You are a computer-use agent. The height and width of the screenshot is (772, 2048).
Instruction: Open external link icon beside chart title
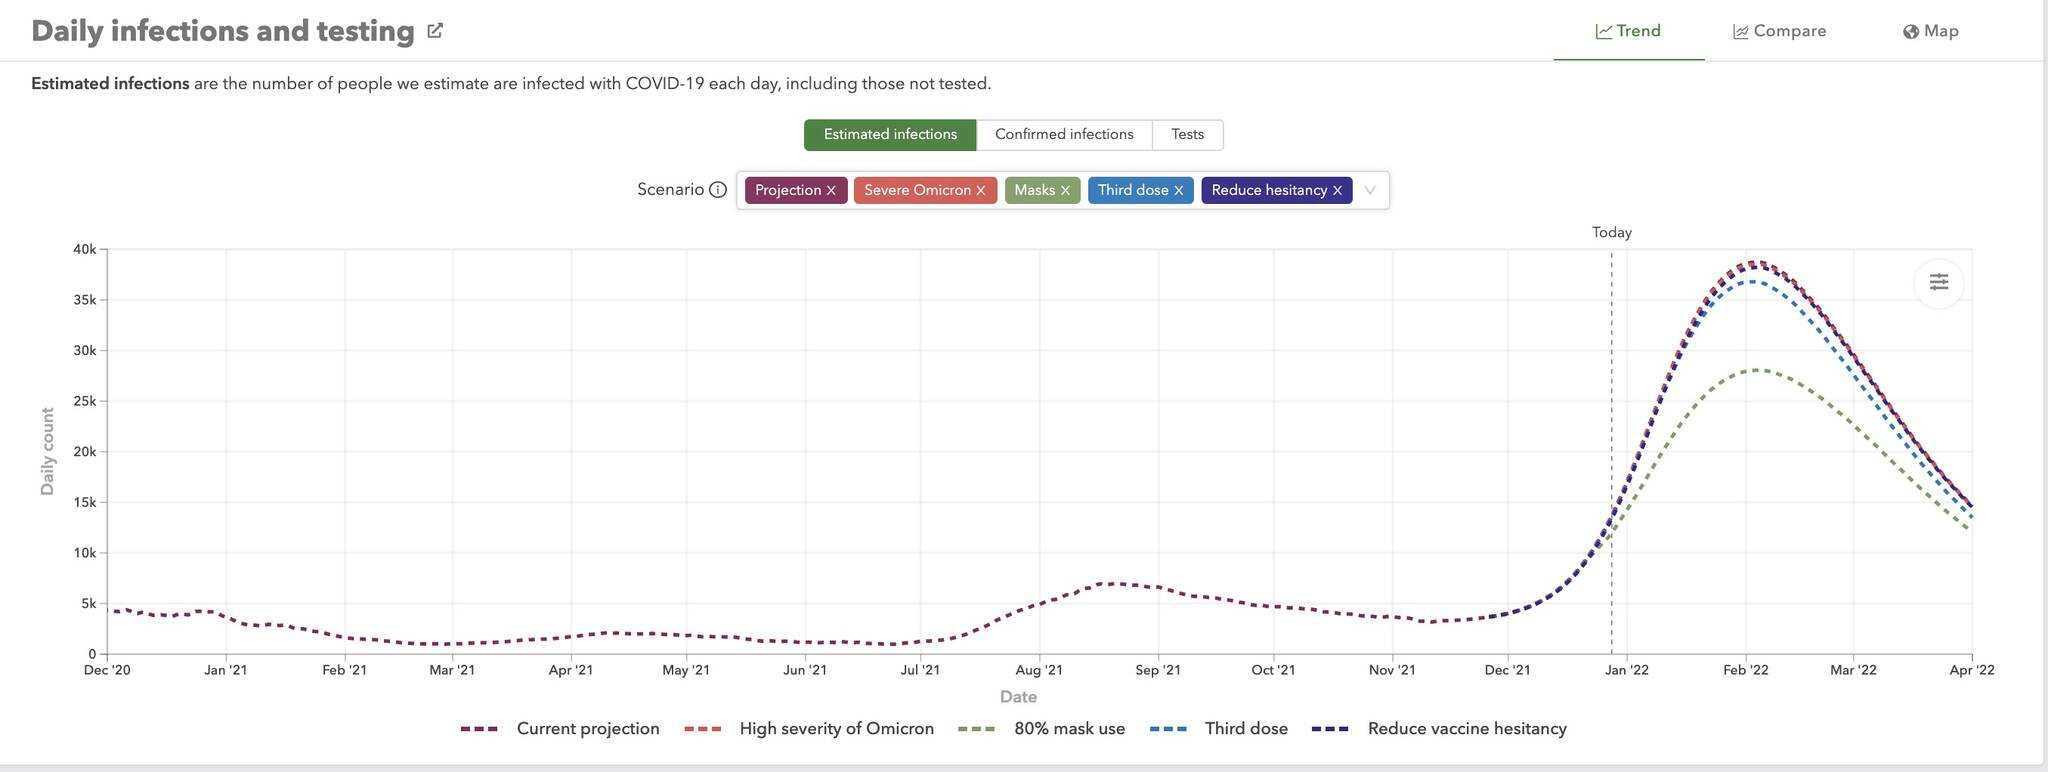[x=435, y=31]
